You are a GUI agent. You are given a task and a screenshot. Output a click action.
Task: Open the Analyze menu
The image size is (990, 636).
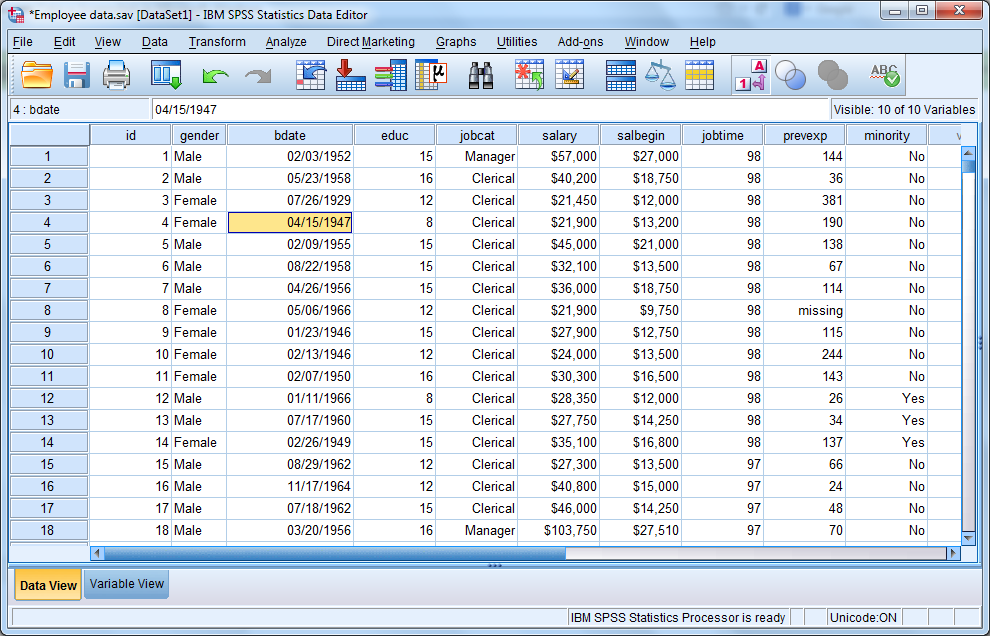286,42
